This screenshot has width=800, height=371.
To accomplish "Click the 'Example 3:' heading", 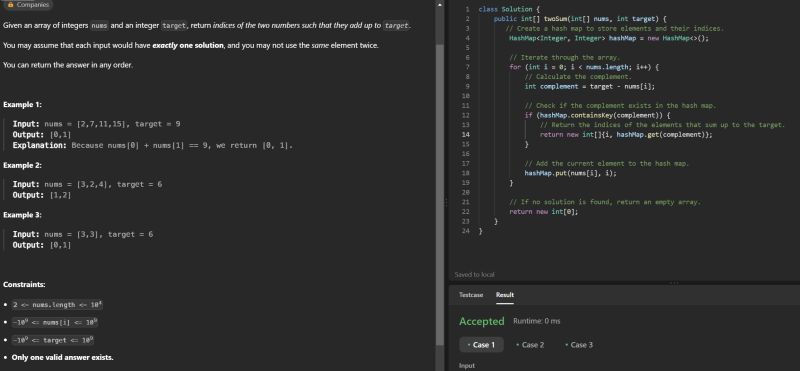I will pos(22,215).
